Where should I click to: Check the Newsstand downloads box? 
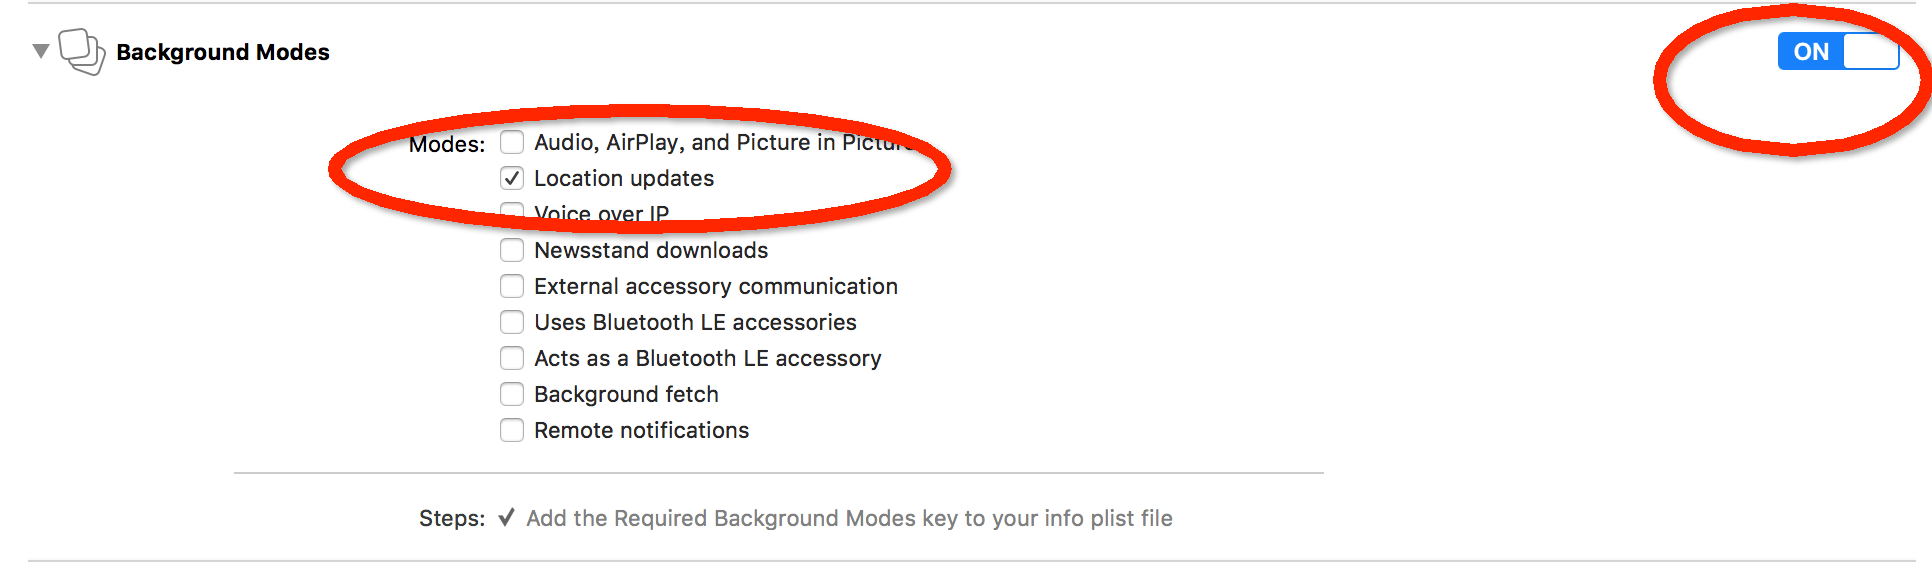click(x=512, y=250)
